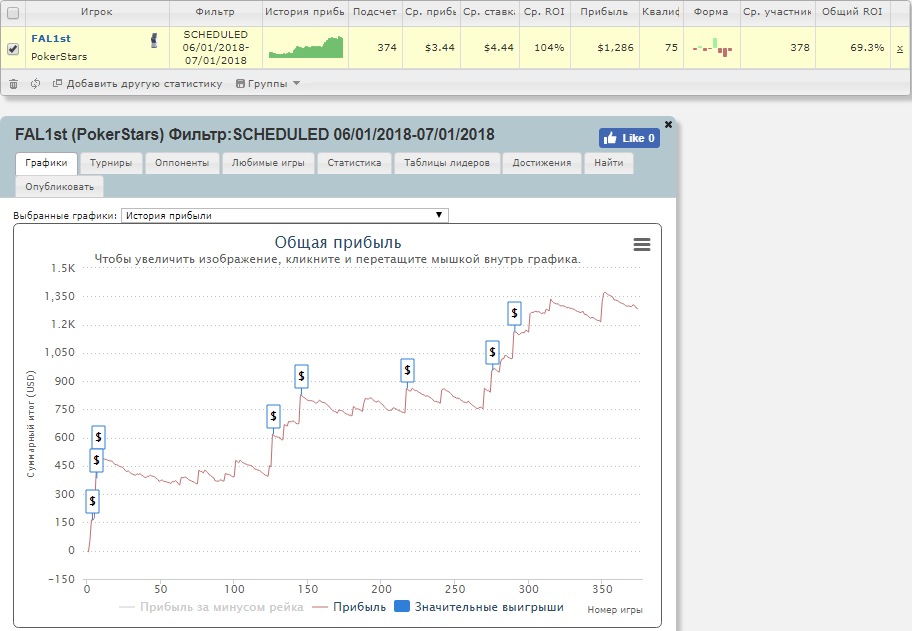Sort by the 'История прибы' column header

305,12
